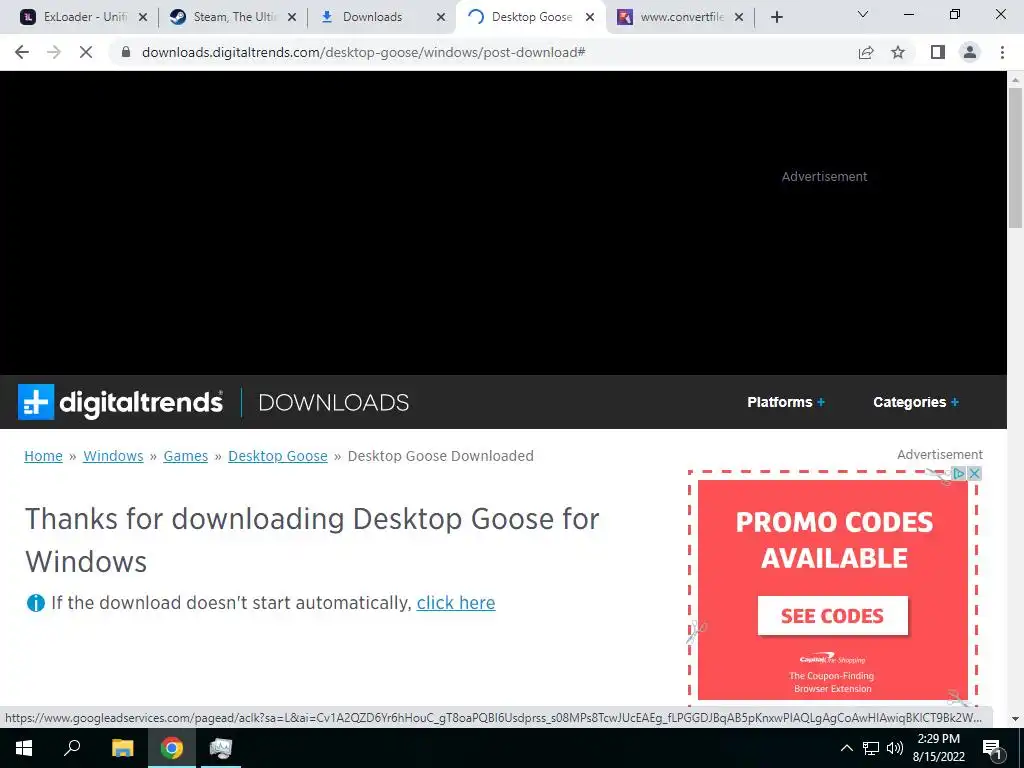Stop loading the page with X icon

point(86,52)
